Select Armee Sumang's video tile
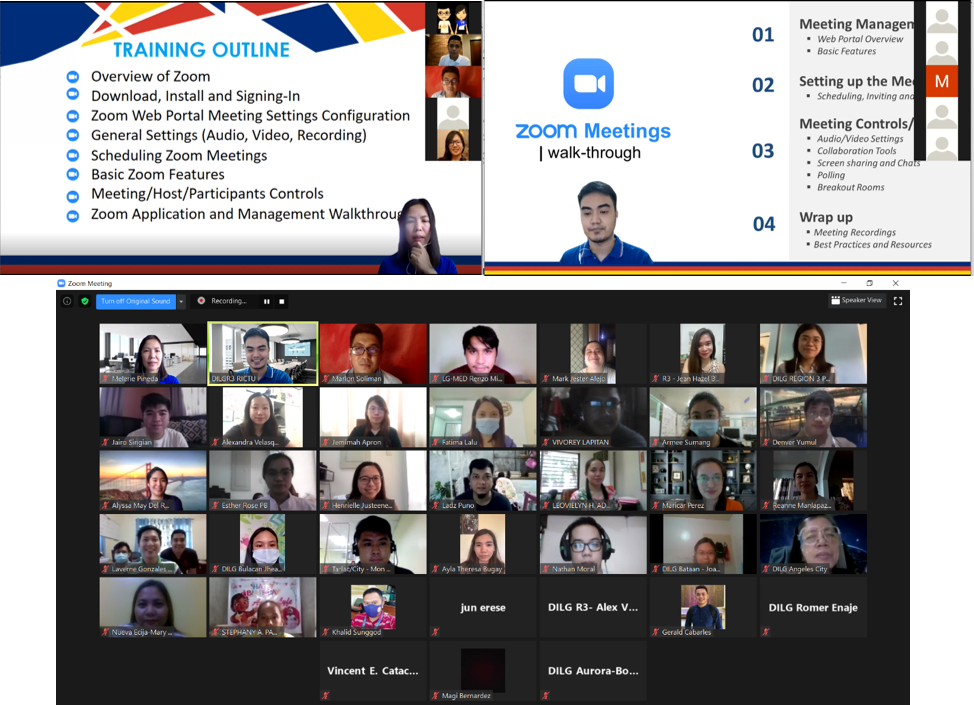The width and height of the screenshot is (974, 705). pos(703,417)
